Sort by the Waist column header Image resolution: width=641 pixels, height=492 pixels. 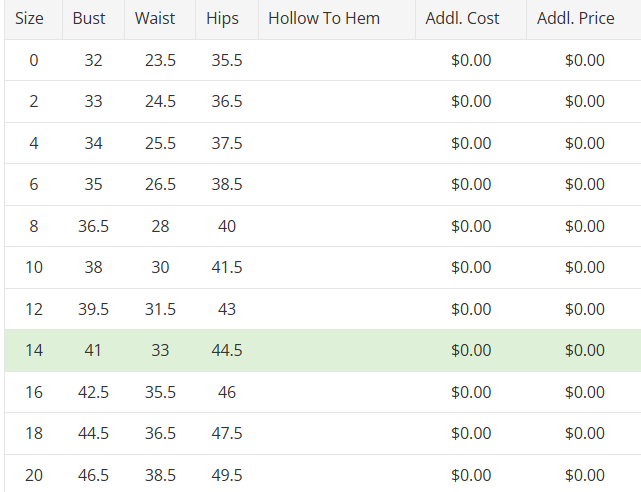tap(155, 19)
